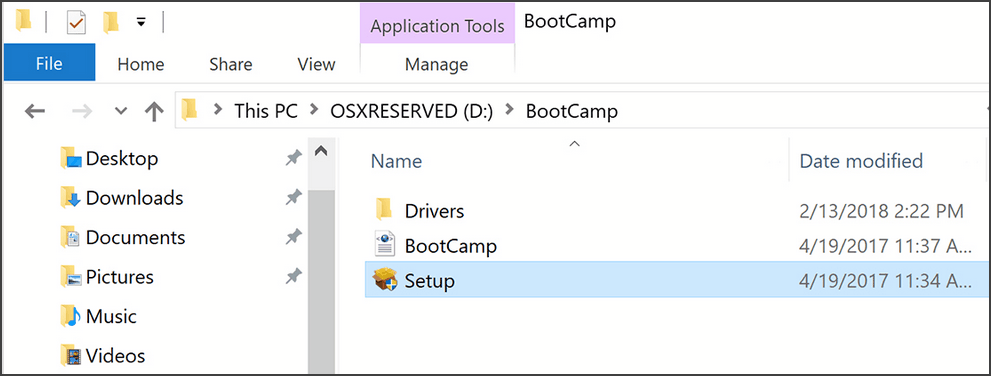Switch to the View ribbon tab
The width and height of the screenshot is (991, 376).
tap(316, 64)
